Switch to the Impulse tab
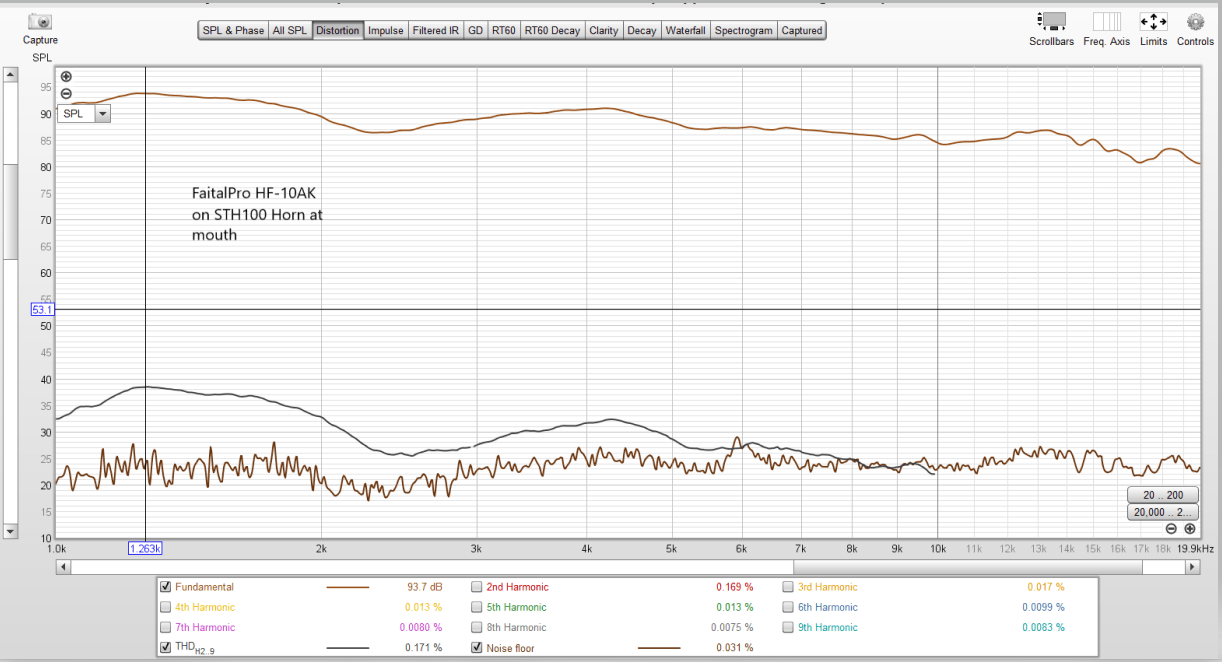 pos(386,31)
